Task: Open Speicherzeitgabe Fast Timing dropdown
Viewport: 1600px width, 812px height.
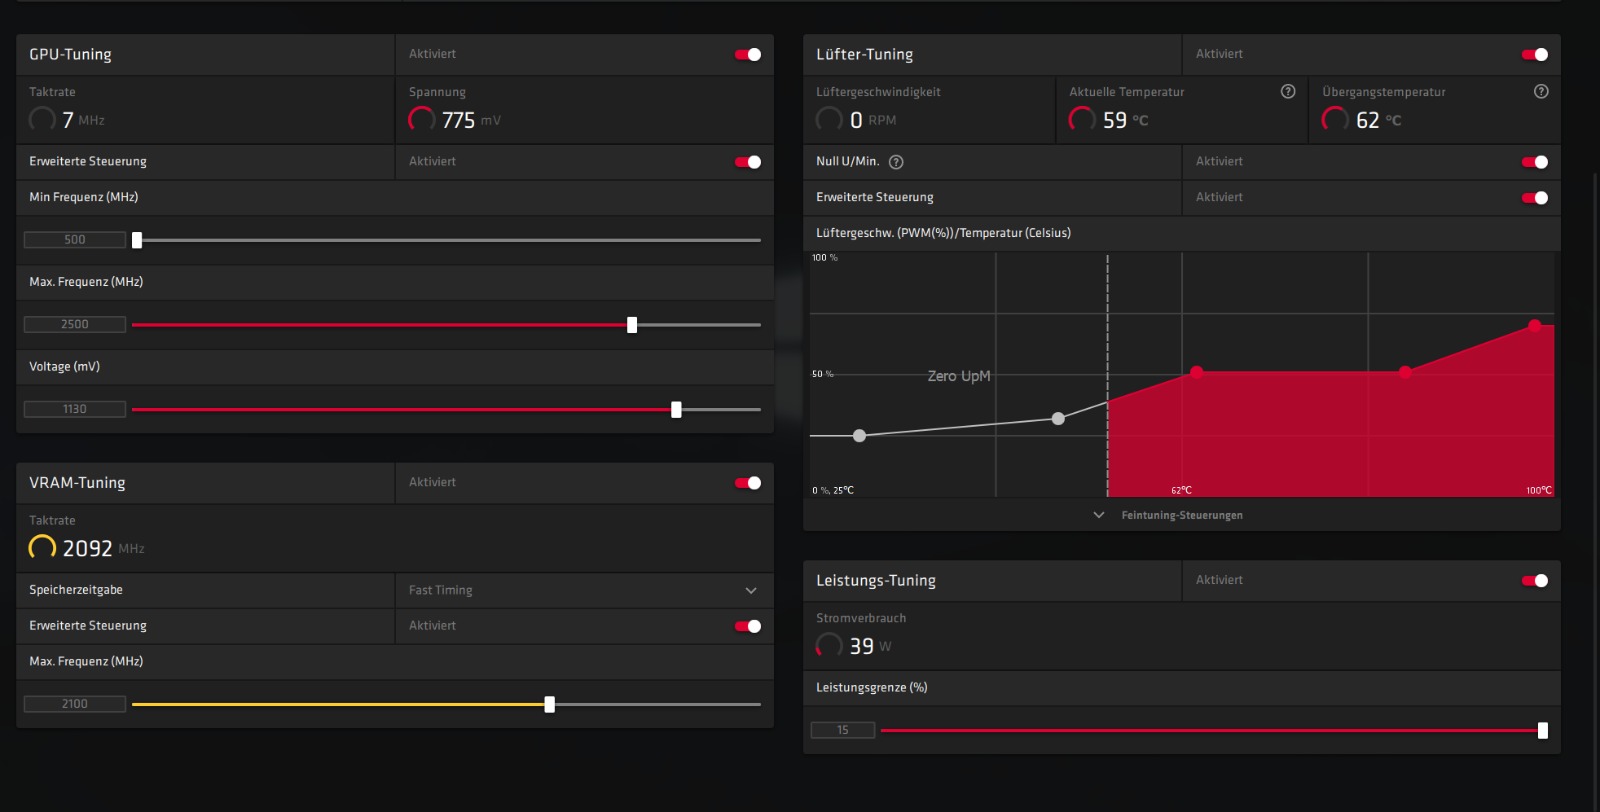Action: pos(584,590)
